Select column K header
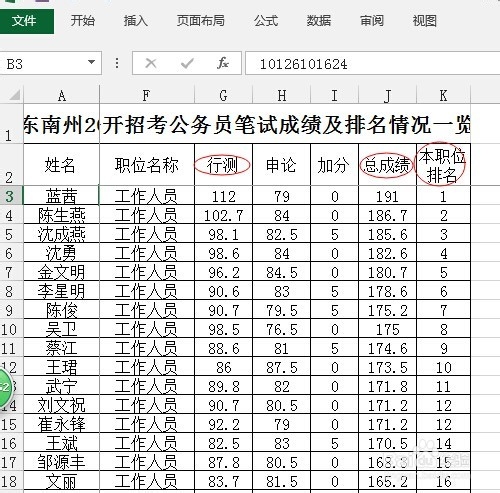The height and width of the screenshot is (493, 500). click(443, 96)
